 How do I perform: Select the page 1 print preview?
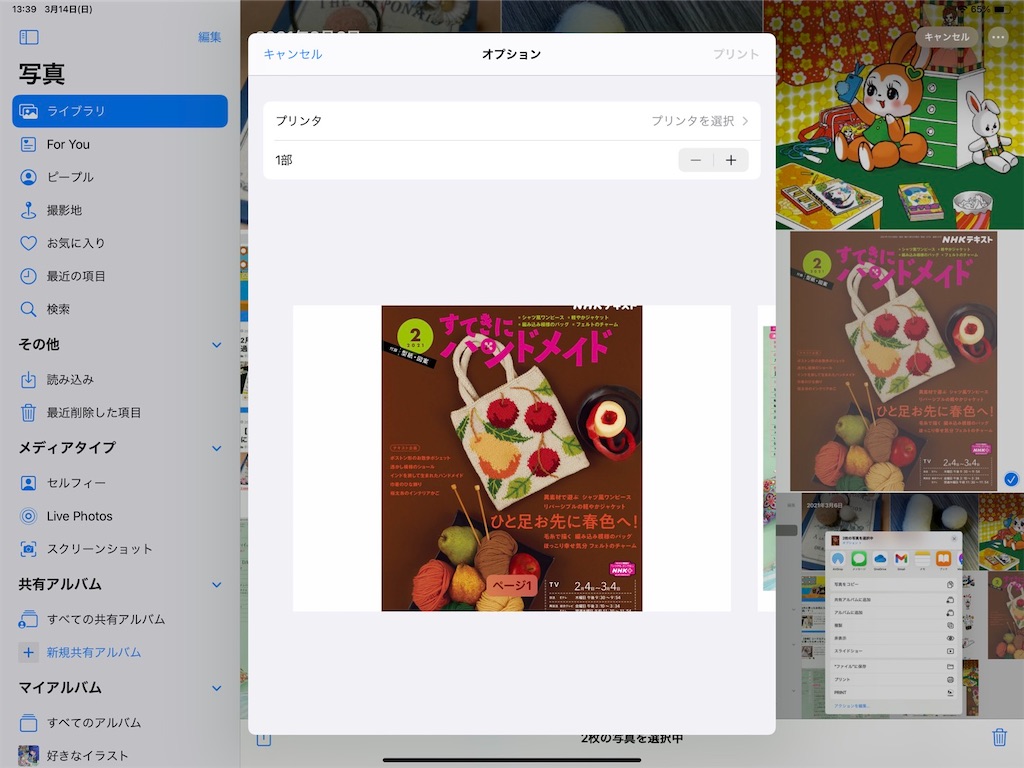[512, 458]
